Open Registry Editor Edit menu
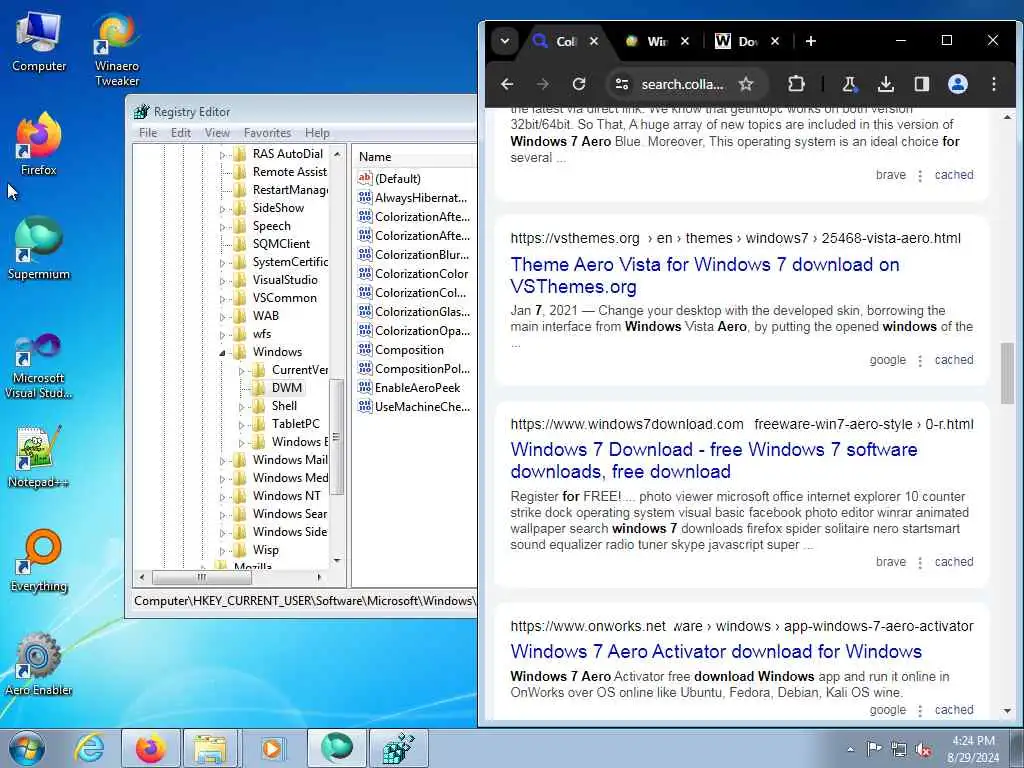Image resolution: width=1024 pixels, height=768 pixels. 181,133
